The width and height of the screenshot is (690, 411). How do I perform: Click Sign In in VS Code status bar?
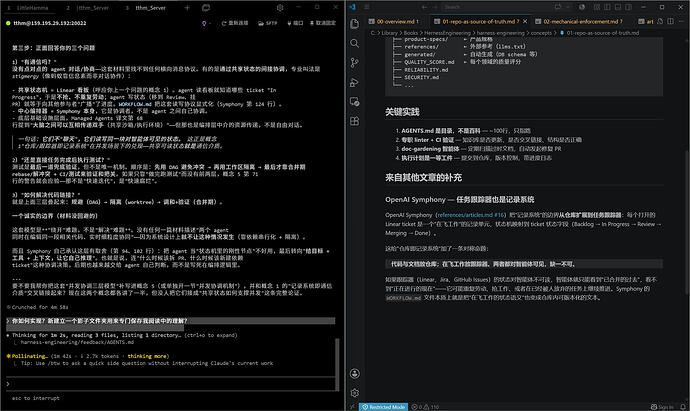tap(662, 407)
